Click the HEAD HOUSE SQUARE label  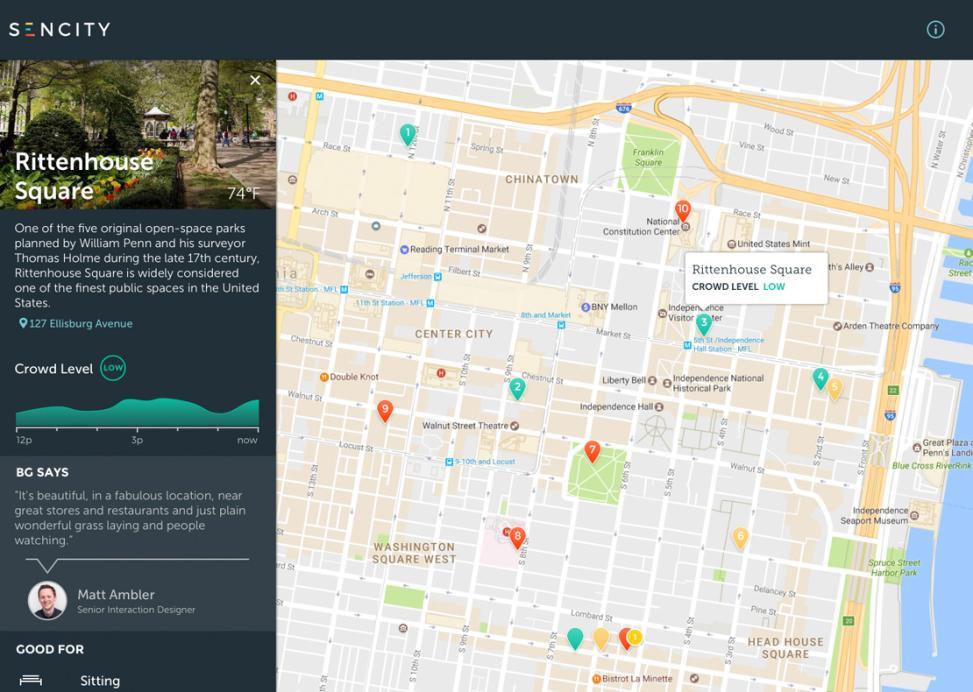click(786, 647)
